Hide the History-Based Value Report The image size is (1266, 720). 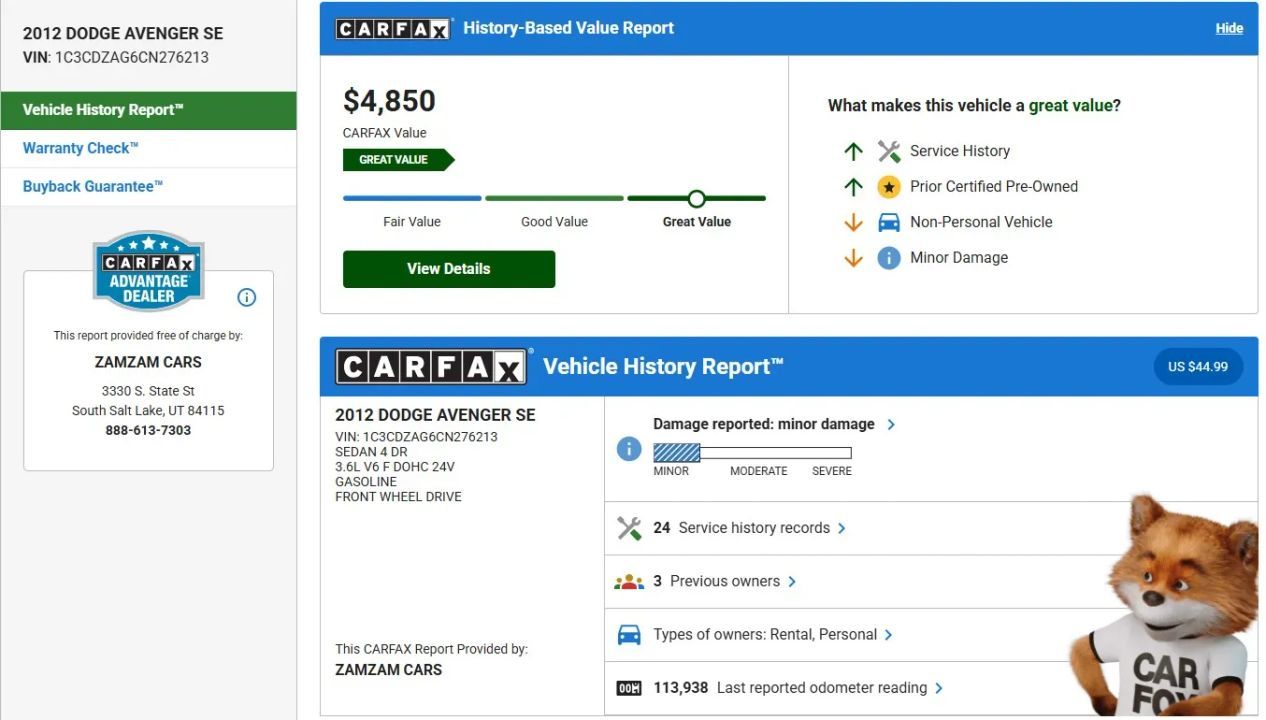click(1229, 28)
